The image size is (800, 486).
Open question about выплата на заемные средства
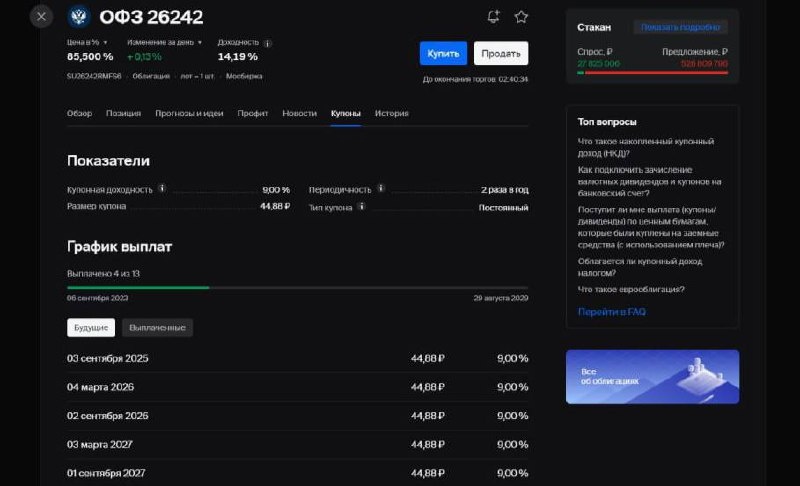pyautogui.click(x=651, y=227)
